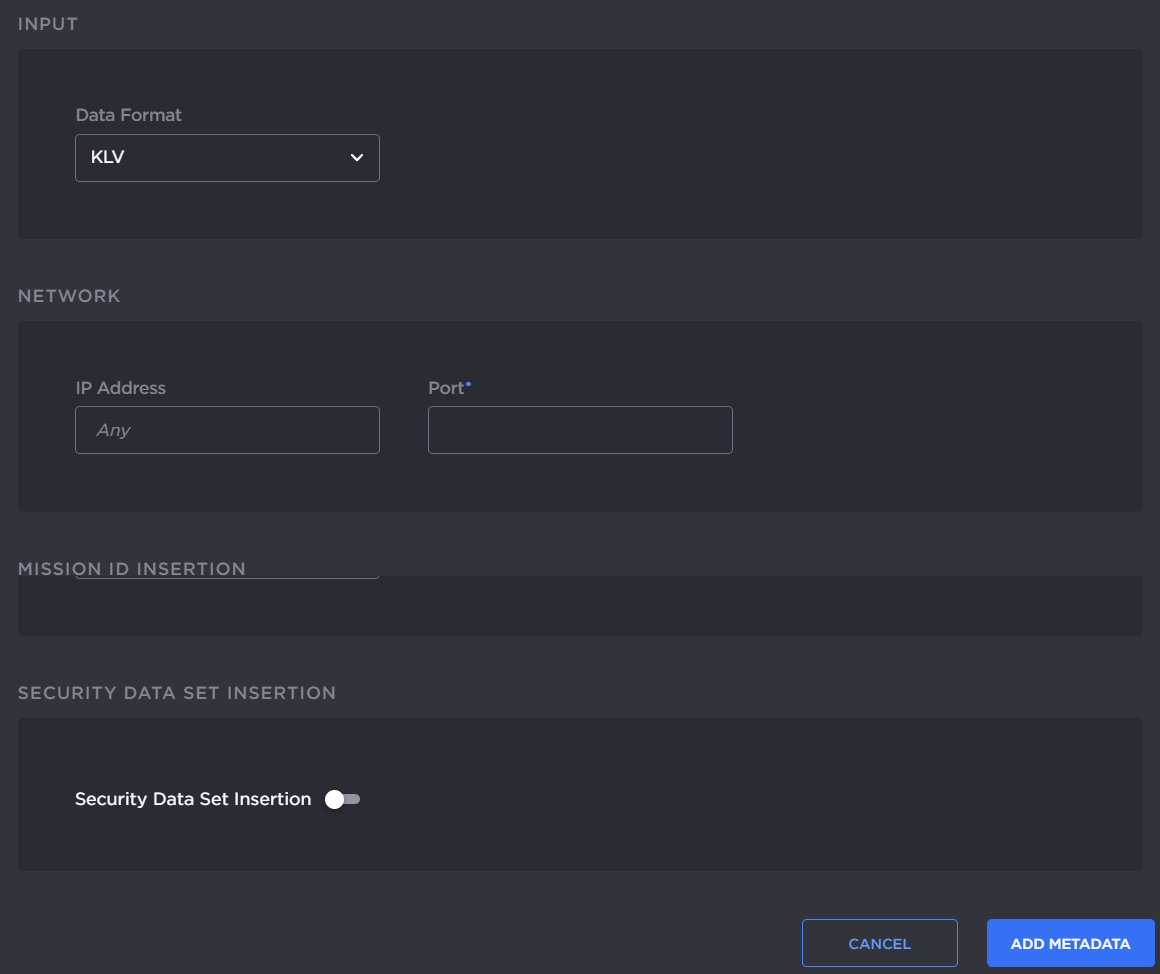Image resolution: width=1160 pixels, height=974 pixels.
Task: Click the KLV value text in dropdown
Action: pos(107,158)
